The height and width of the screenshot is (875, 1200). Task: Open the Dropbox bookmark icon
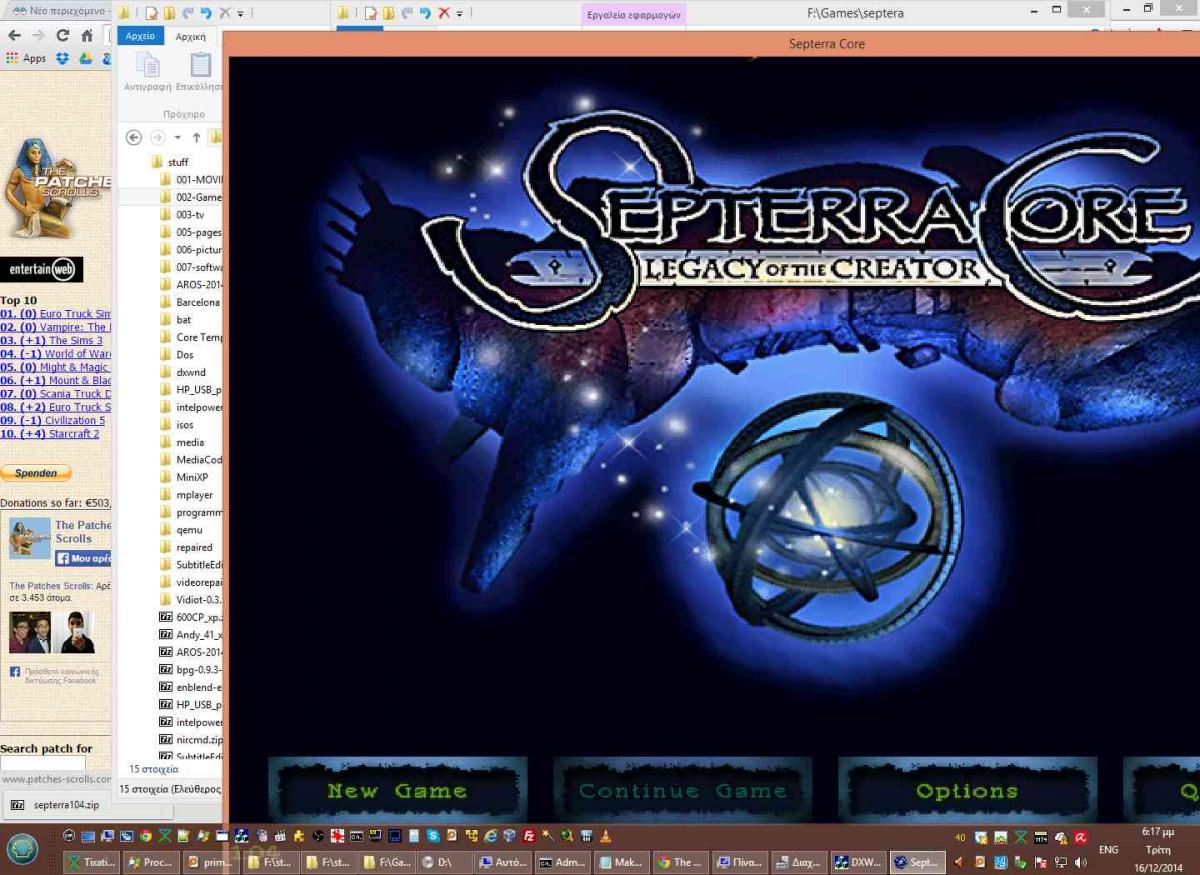pos(63,58)
